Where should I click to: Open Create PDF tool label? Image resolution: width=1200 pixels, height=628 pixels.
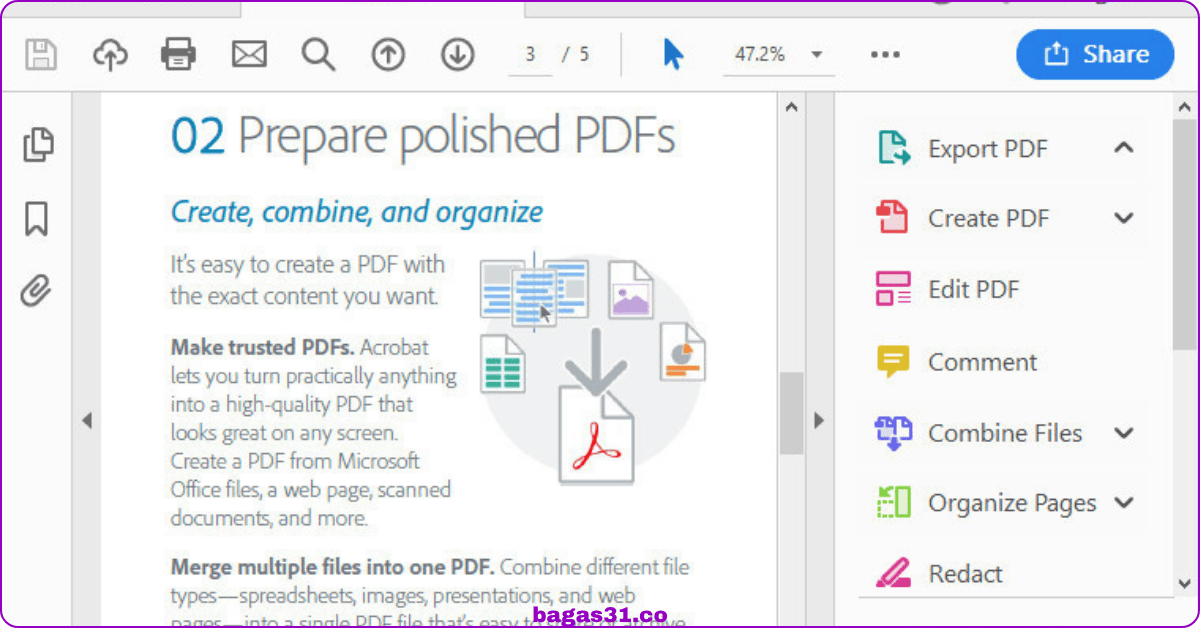[989, 218]
